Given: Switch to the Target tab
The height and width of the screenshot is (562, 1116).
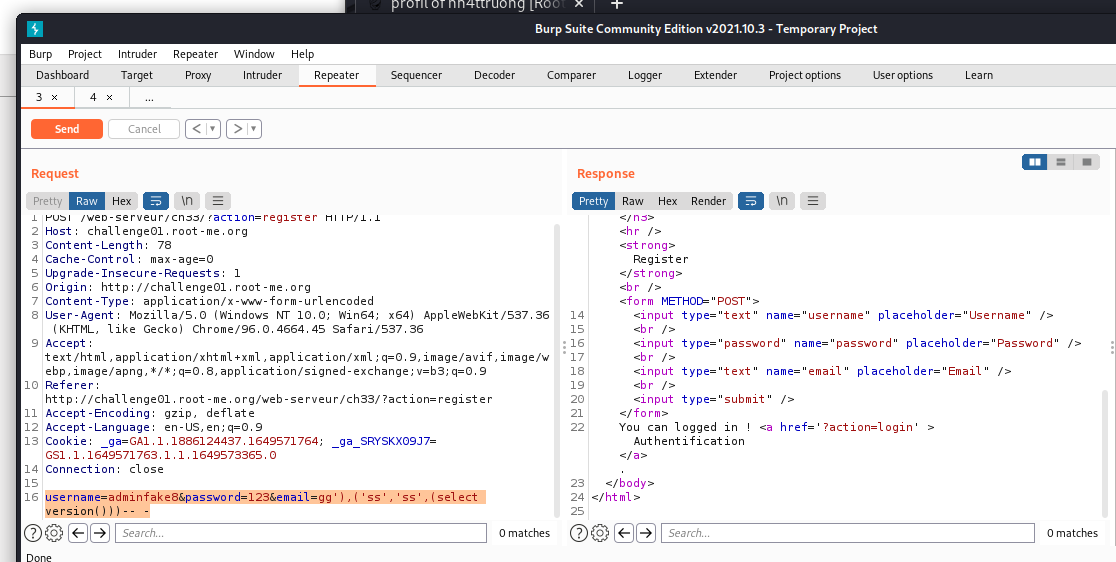Looking at the screenshot, I should [137, 75].
